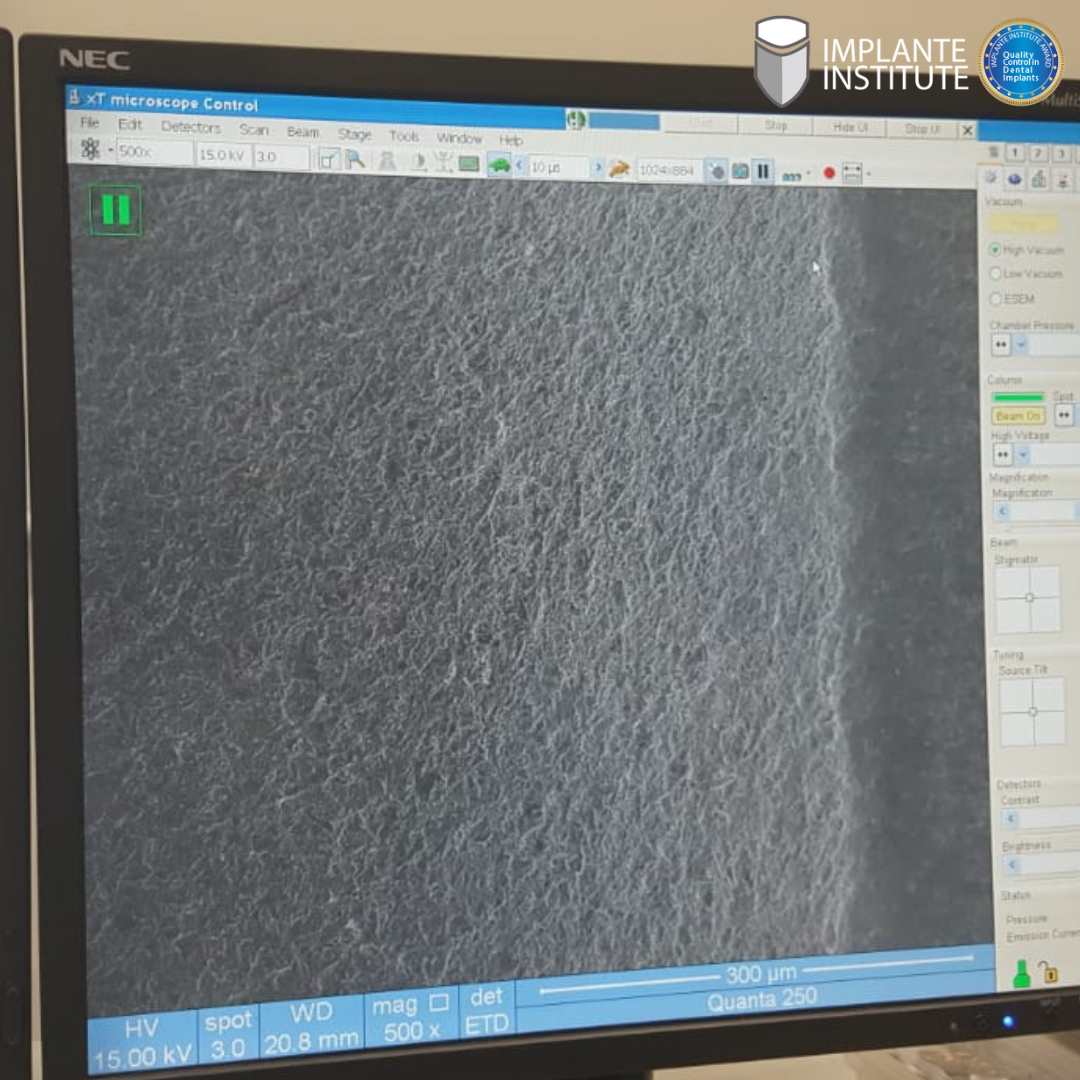Click the auto contrast brightness icon
Screen dimensions: 1080x1080
[x=418, y=162]
